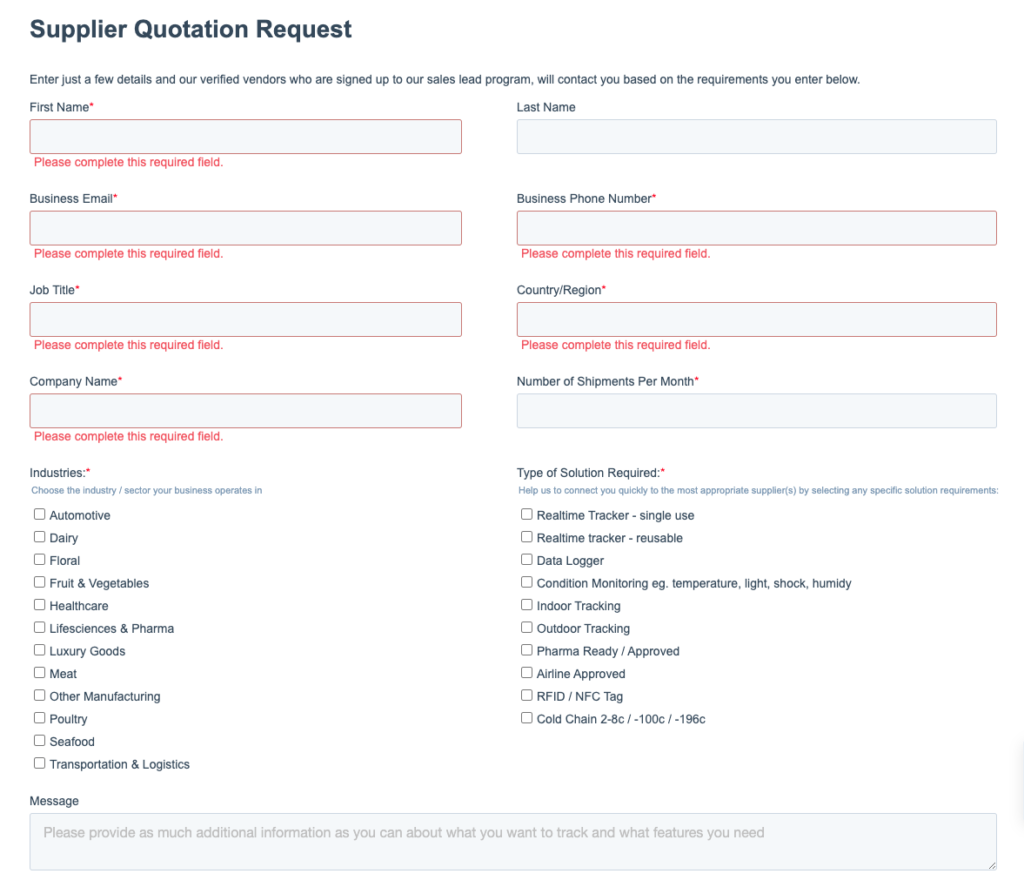Open Number of Shipments Per Month field
Viewport: 1024px width, 887px height.
pyautogui.click(x=756, y=411)
